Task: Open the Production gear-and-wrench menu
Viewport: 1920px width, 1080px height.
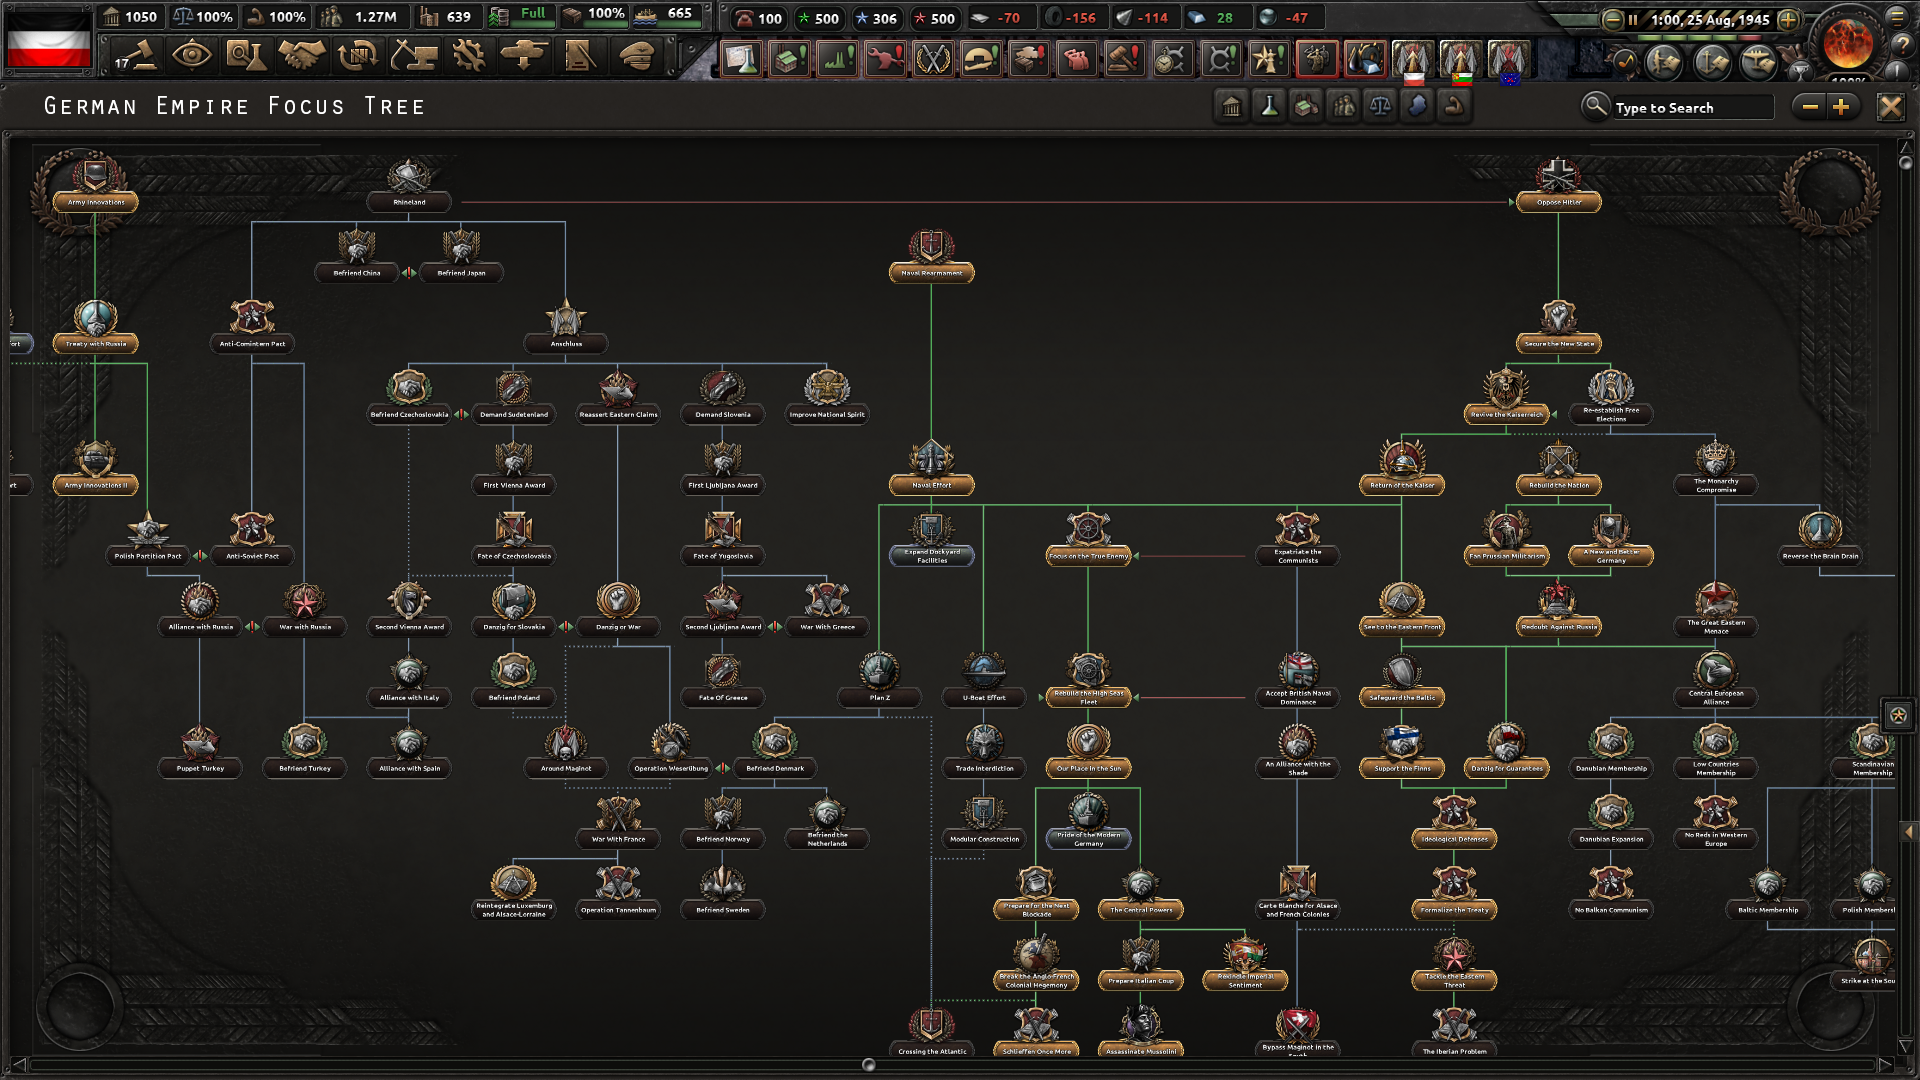Action: click(468, 56)
